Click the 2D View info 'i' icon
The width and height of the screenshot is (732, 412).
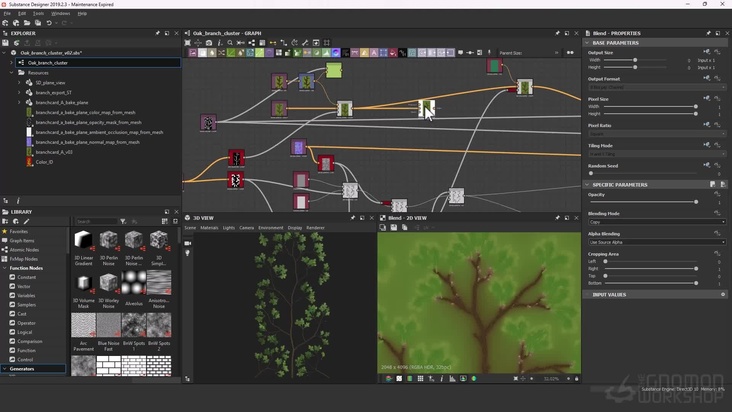tap(442, 379)
